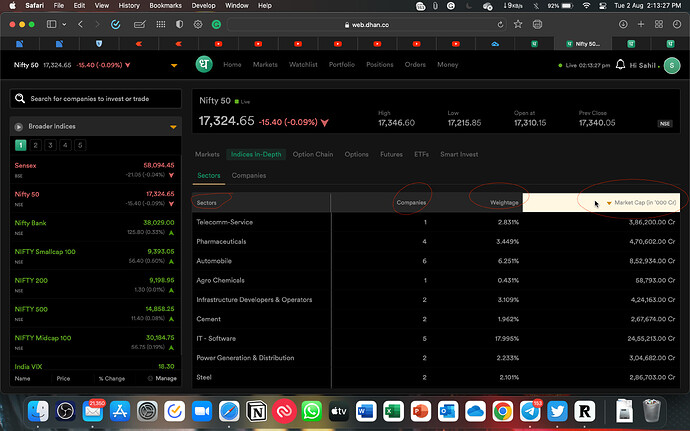Switch to the Smart Invest tab
Viewport: 690px width, 431px height.
pyautogui.click(x=459, y=154)
